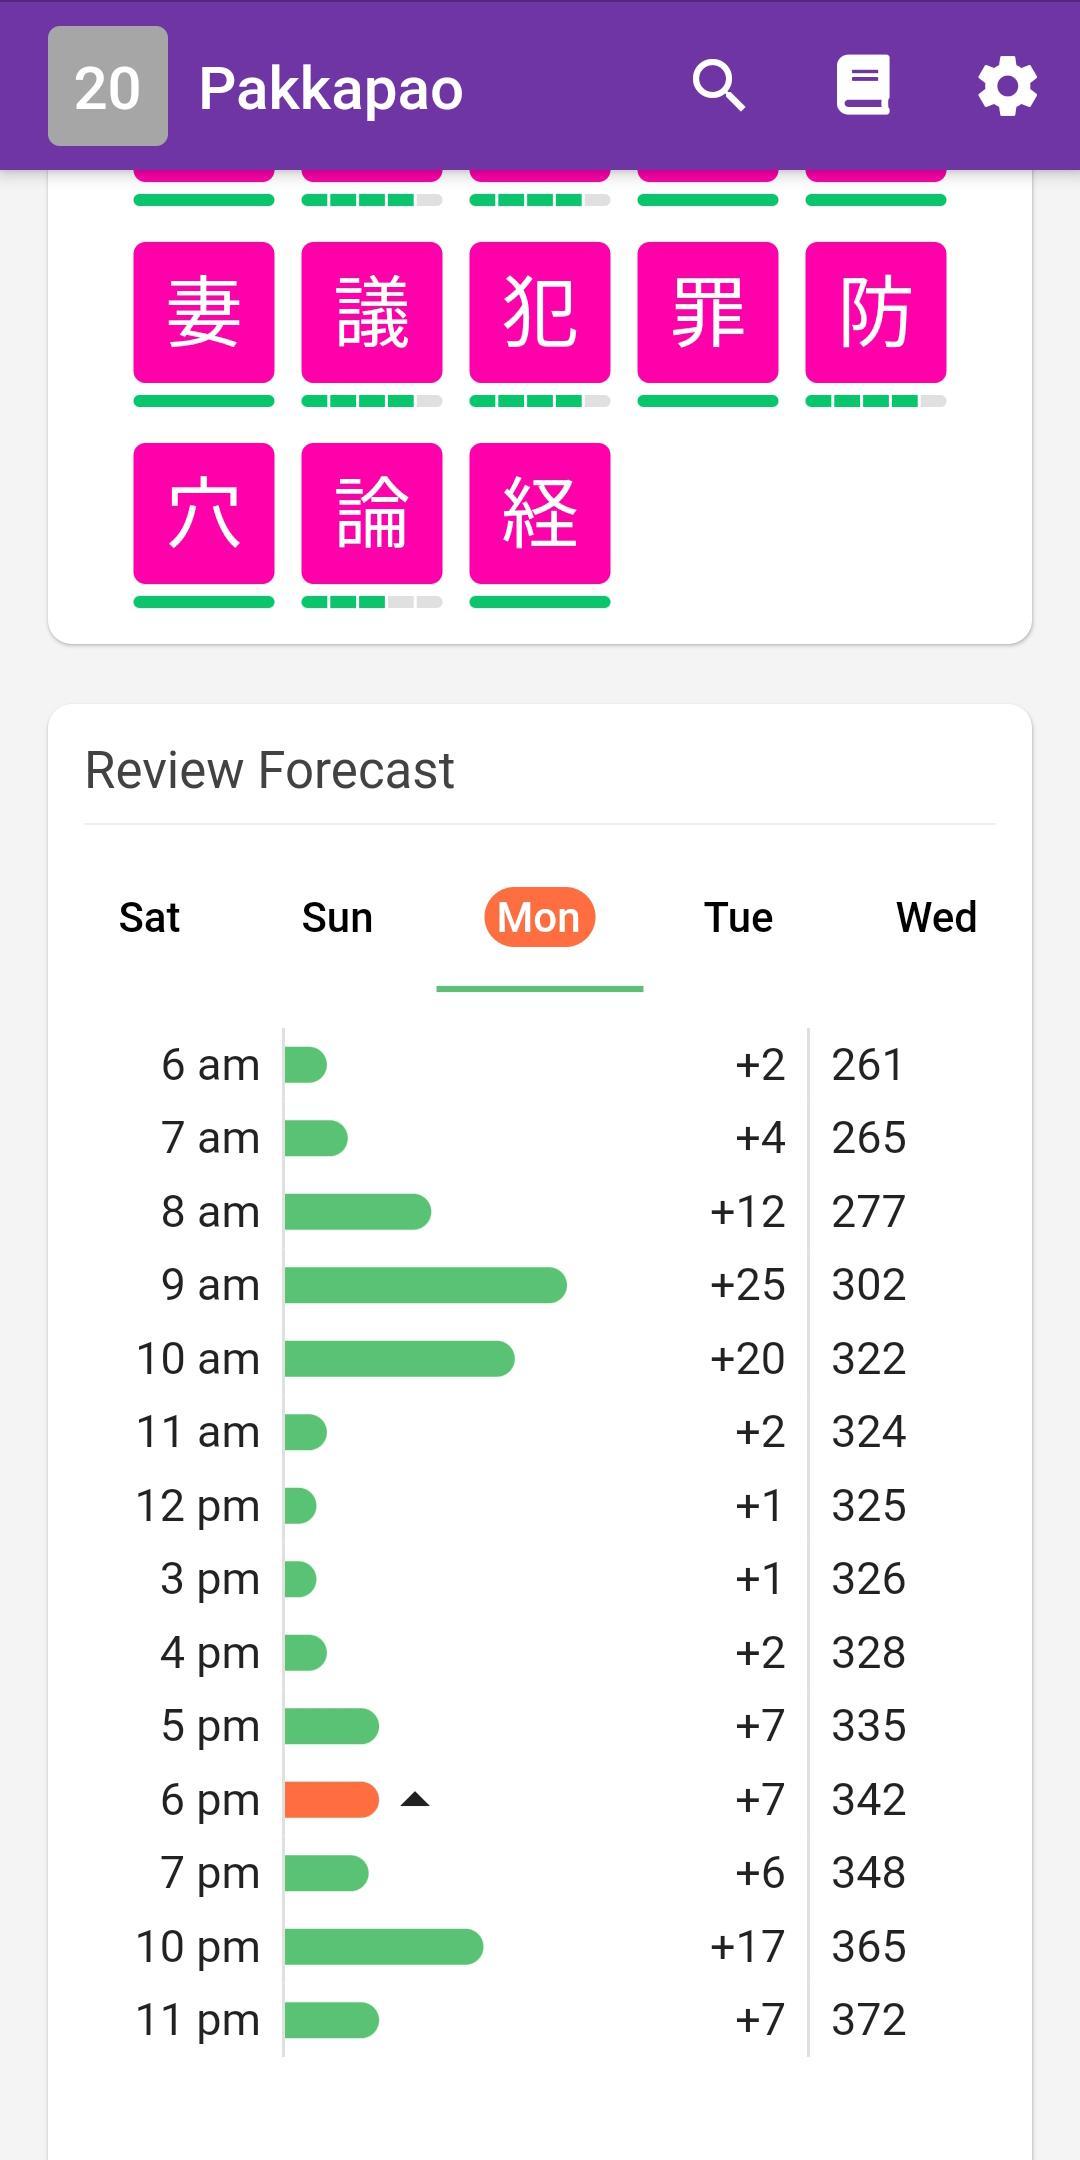The width and height of the screenshot is (1080, 2160).
Task: Switch forecast to the Sun tab
Action: tap(337, 917)
